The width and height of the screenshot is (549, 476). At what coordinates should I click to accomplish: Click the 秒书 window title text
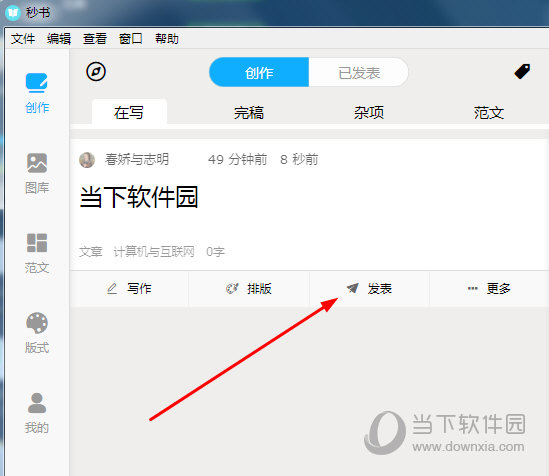point(38,13)
